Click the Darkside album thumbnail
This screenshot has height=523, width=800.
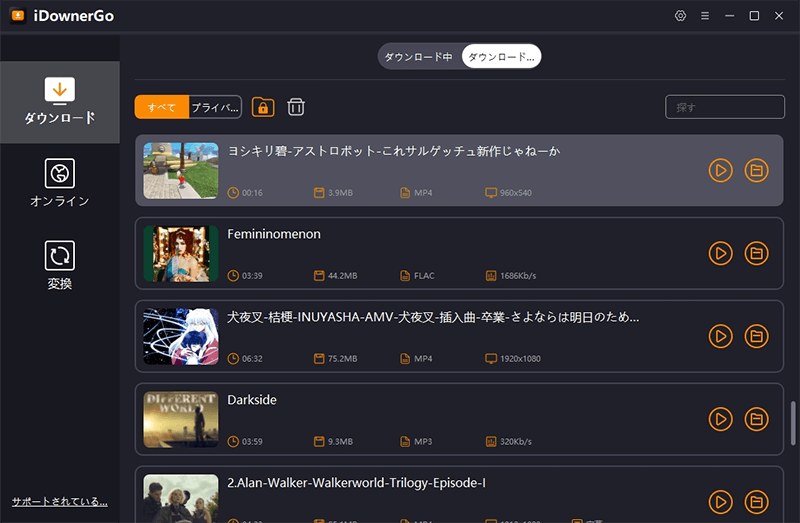click(181, 419)
